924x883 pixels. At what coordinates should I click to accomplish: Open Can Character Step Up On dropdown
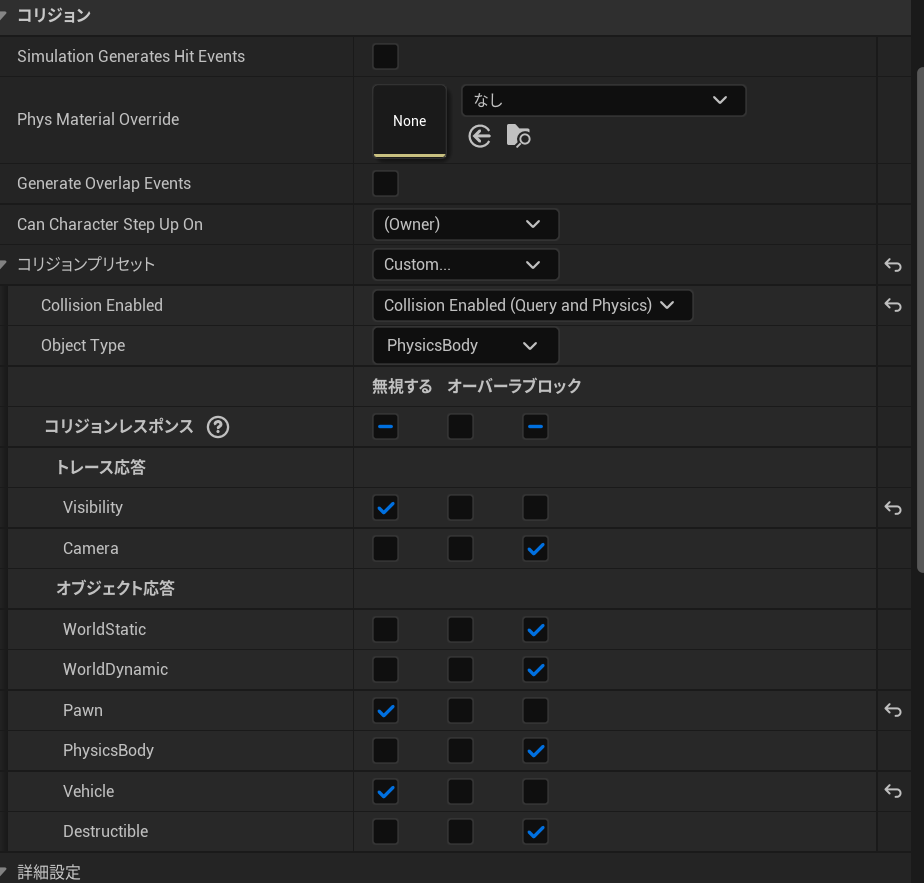466,225
